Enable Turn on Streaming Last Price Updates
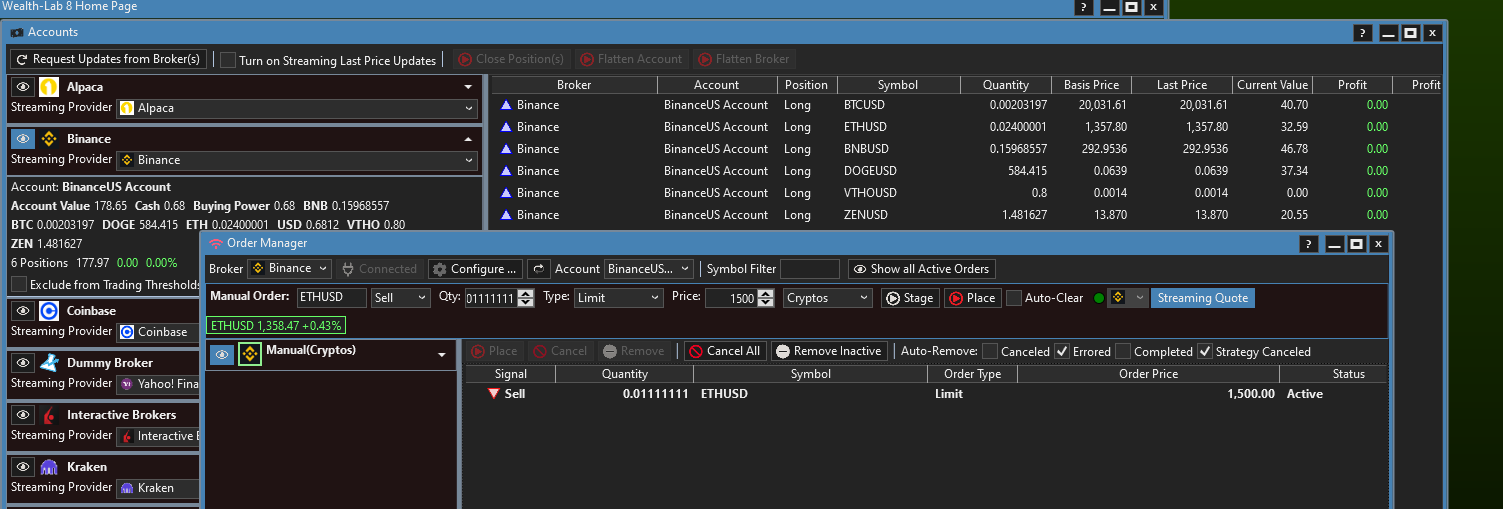Screen dimensions: 1503x509 click(228, 60)
